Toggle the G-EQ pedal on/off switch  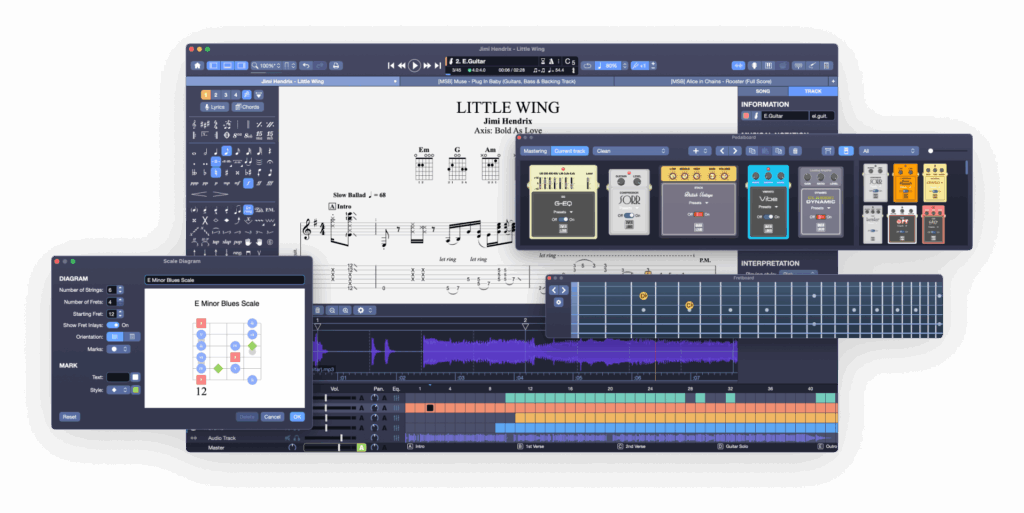pyautogui.click(x=562, y=220)
